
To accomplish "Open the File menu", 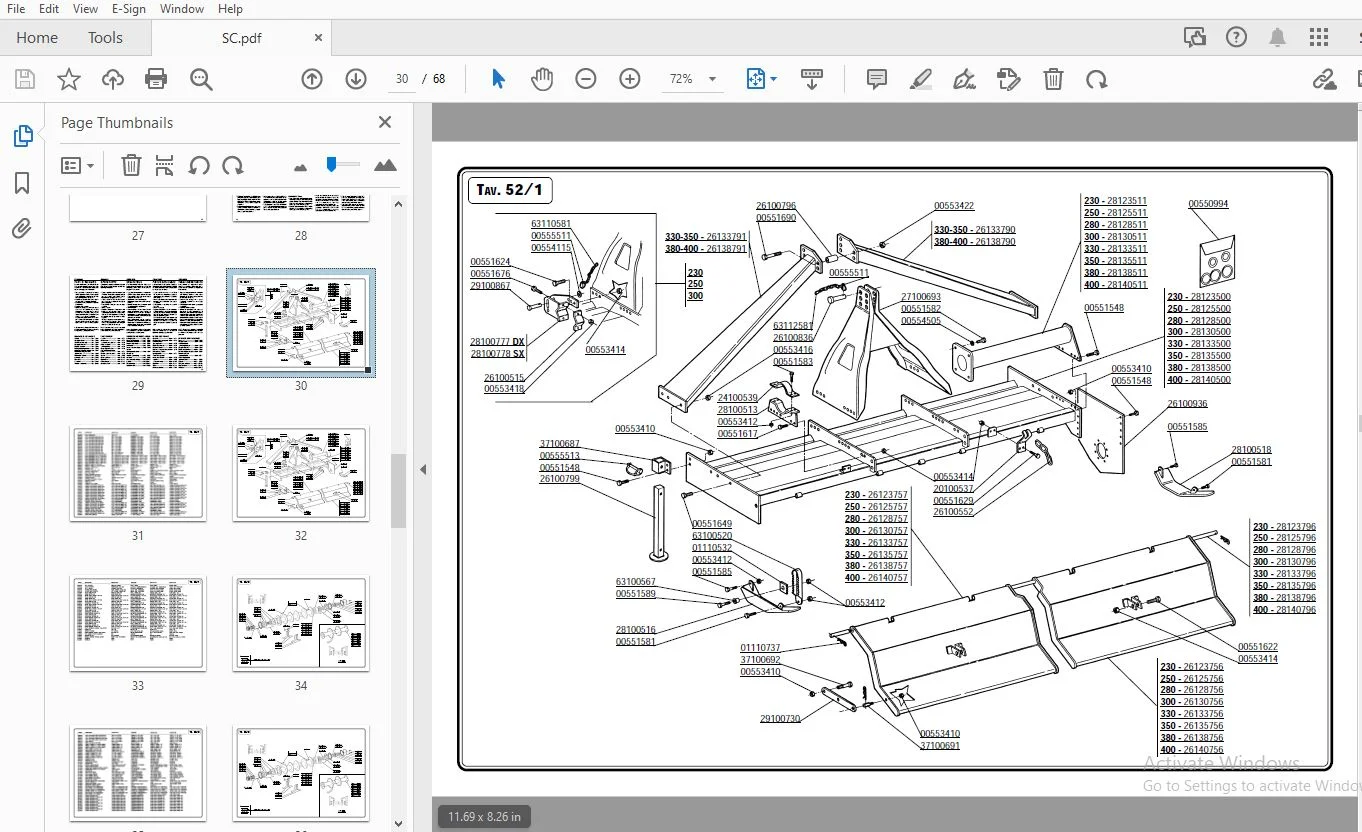I will coord(16,9).
